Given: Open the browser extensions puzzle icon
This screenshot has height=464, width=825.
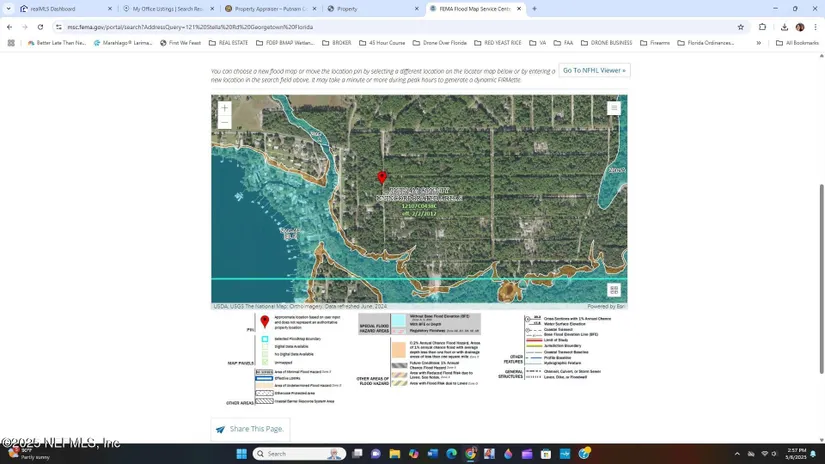Looking at the screenshot, I should (x=762, y=27).
